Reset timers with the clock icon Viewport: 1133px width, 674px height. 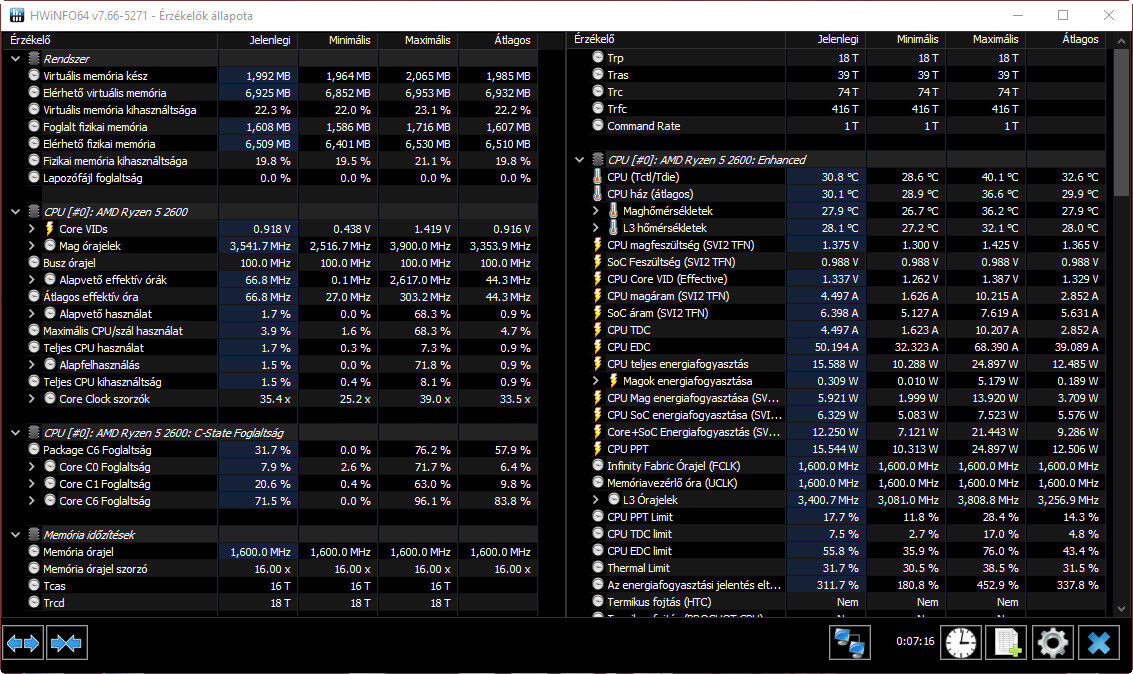click(960, 642)
